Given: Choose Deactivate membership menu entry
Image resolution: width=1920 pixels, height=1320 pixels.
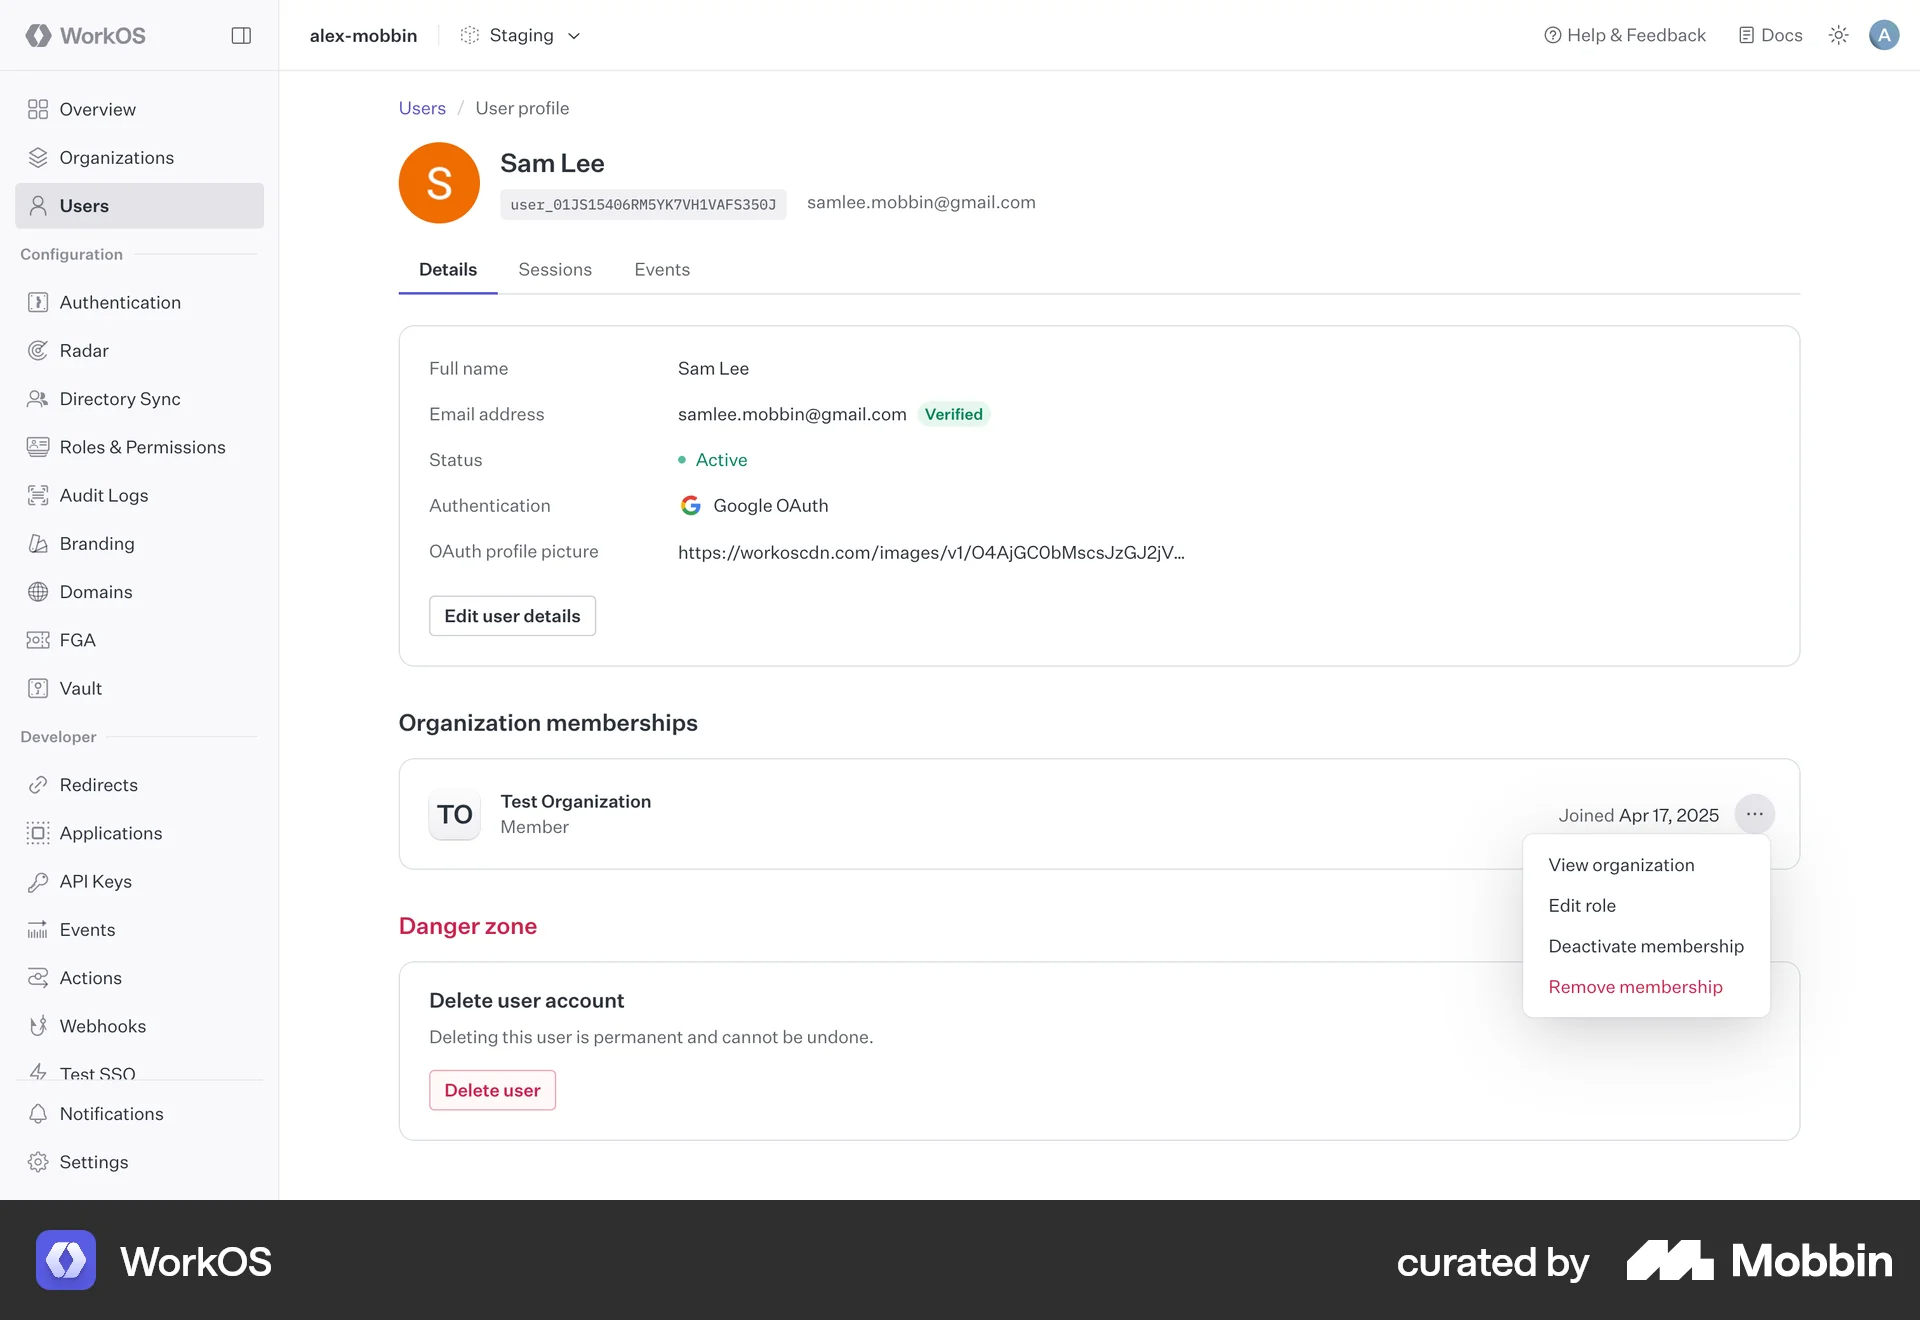Looking at the screenshot, I should click(x=1645, y=946).
